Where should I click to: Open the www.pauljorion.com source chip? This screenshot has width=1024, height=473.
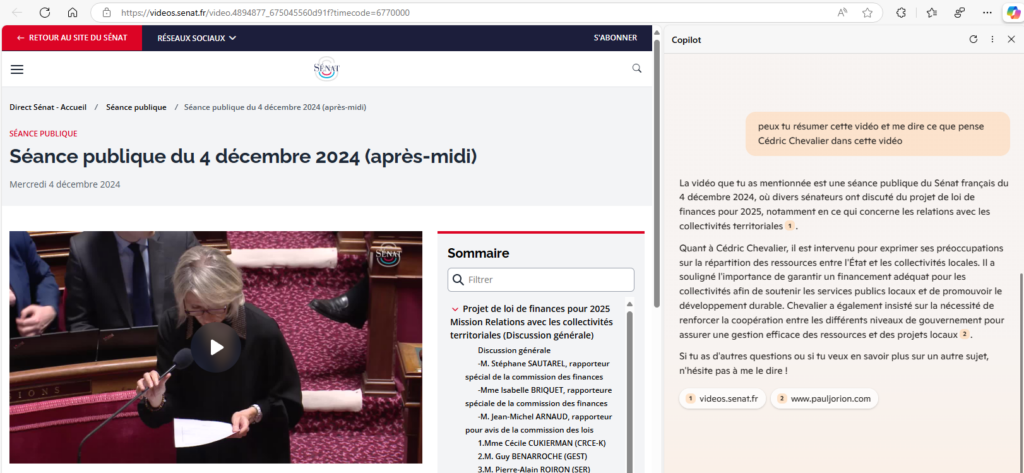(x=824, y=398)
